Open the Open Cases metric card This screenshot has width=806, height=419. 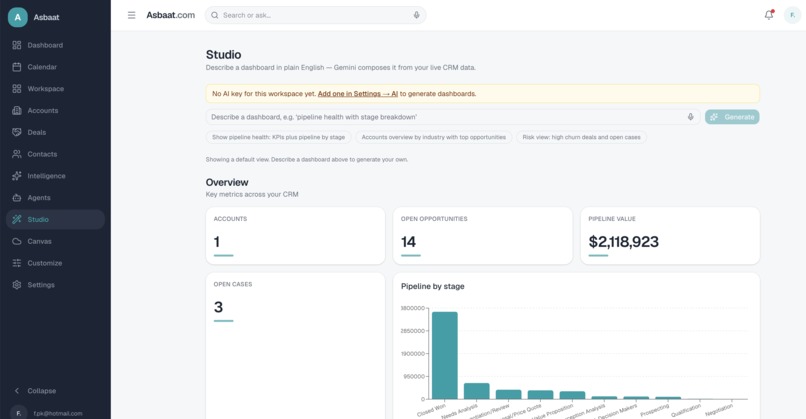coord(296,346)
